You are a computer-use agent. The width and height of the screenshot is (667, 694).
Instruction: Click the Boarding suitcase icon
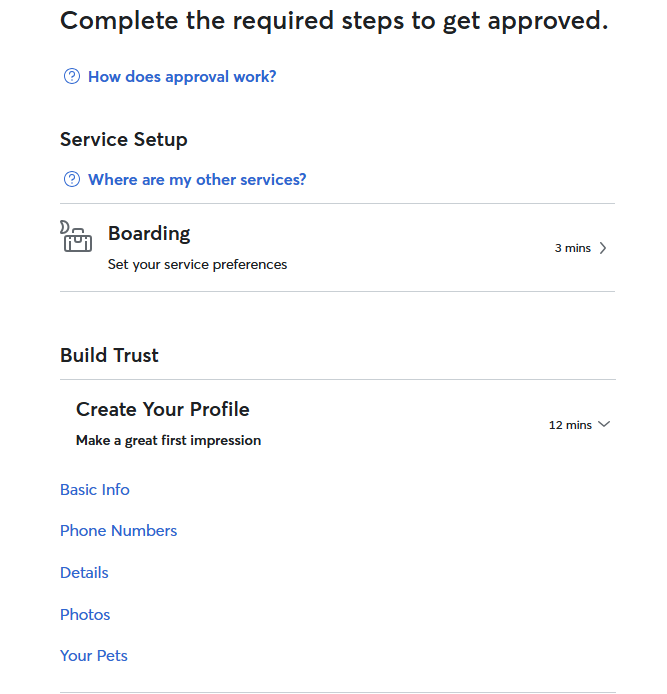76,237
